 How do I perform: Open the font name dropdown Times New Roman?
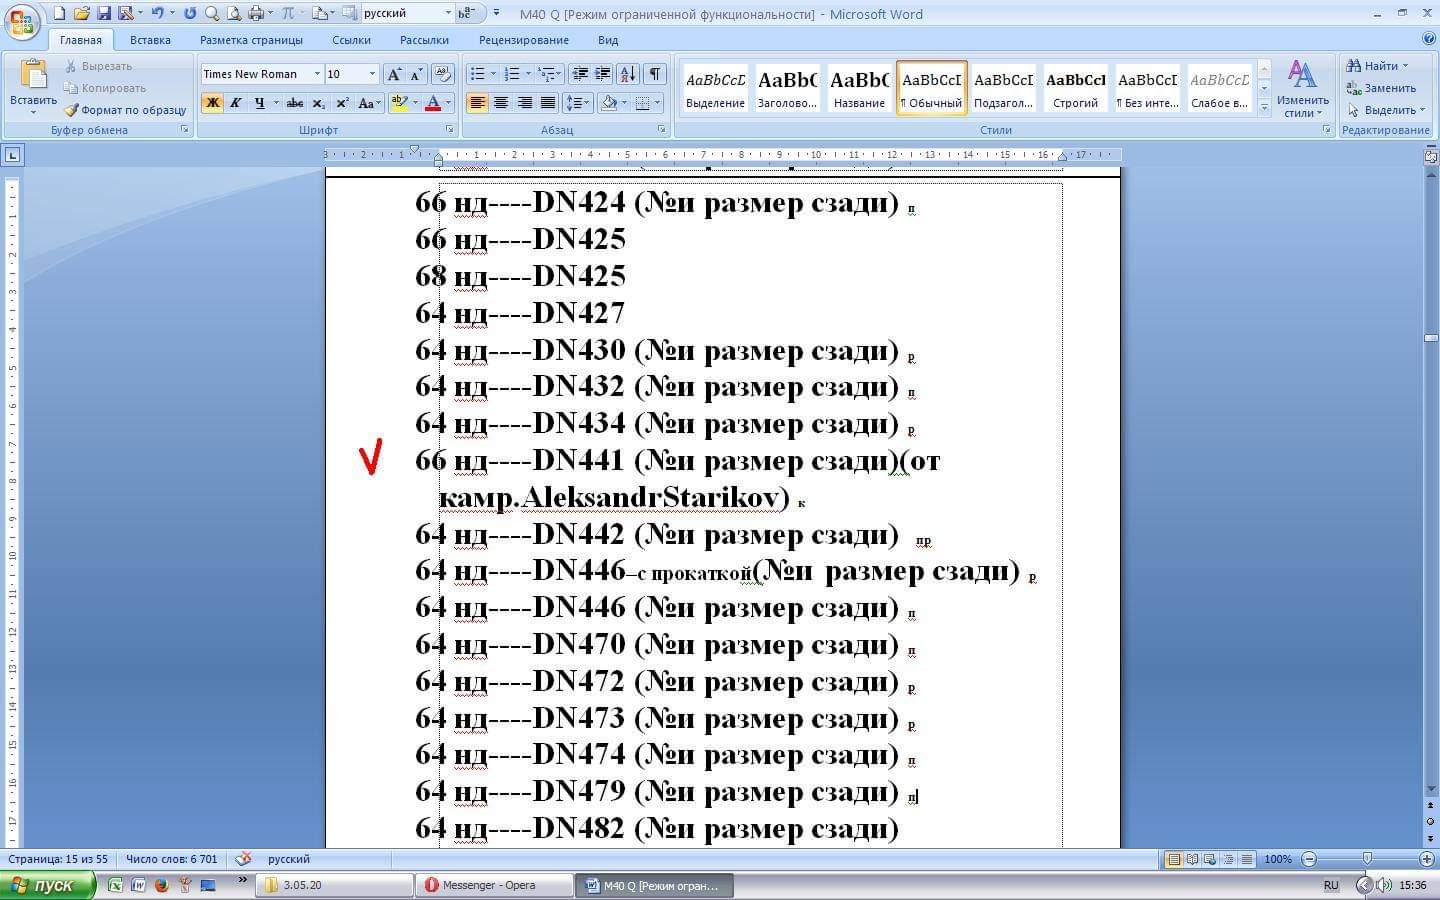tap(317, 74)
